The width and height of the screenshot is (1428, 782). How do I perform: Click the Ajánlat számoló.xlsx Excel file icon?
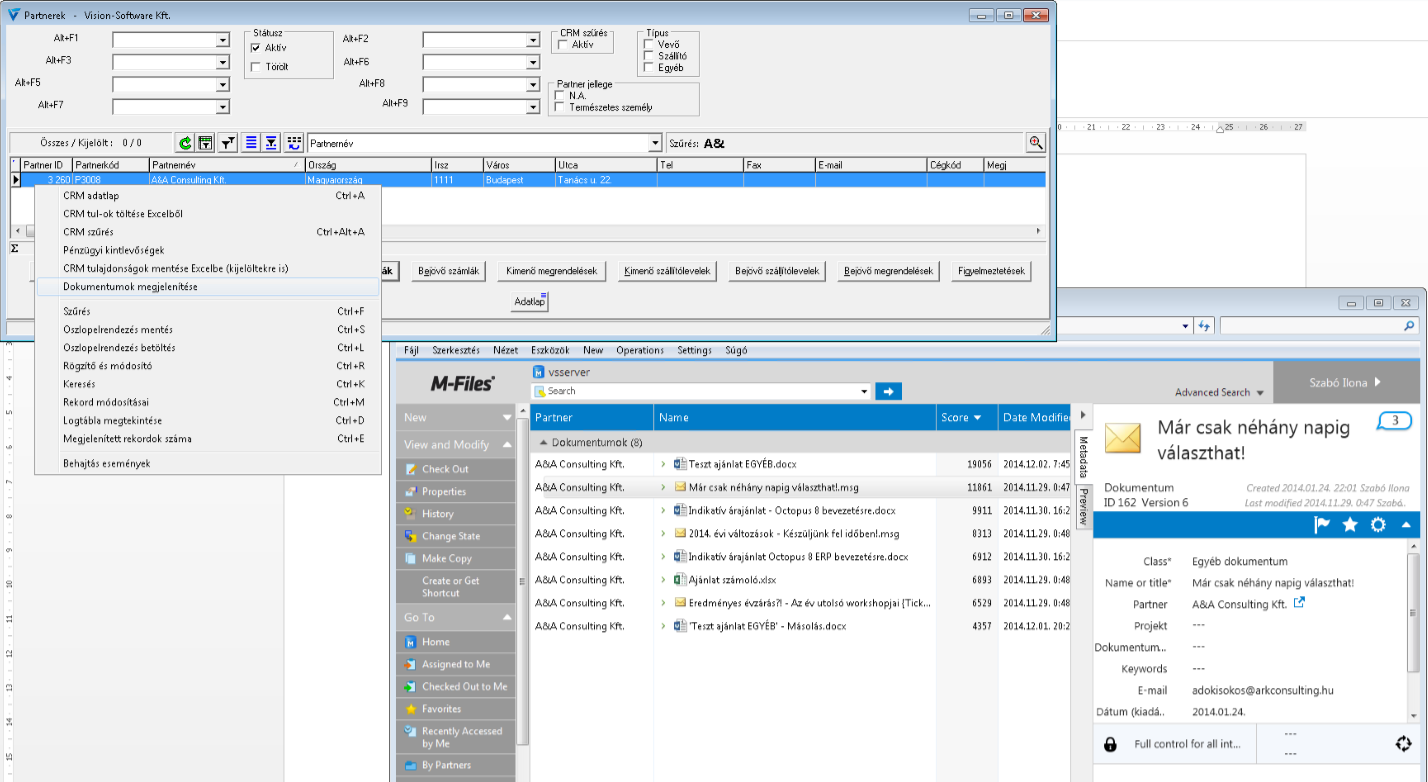tap(680, 579)
